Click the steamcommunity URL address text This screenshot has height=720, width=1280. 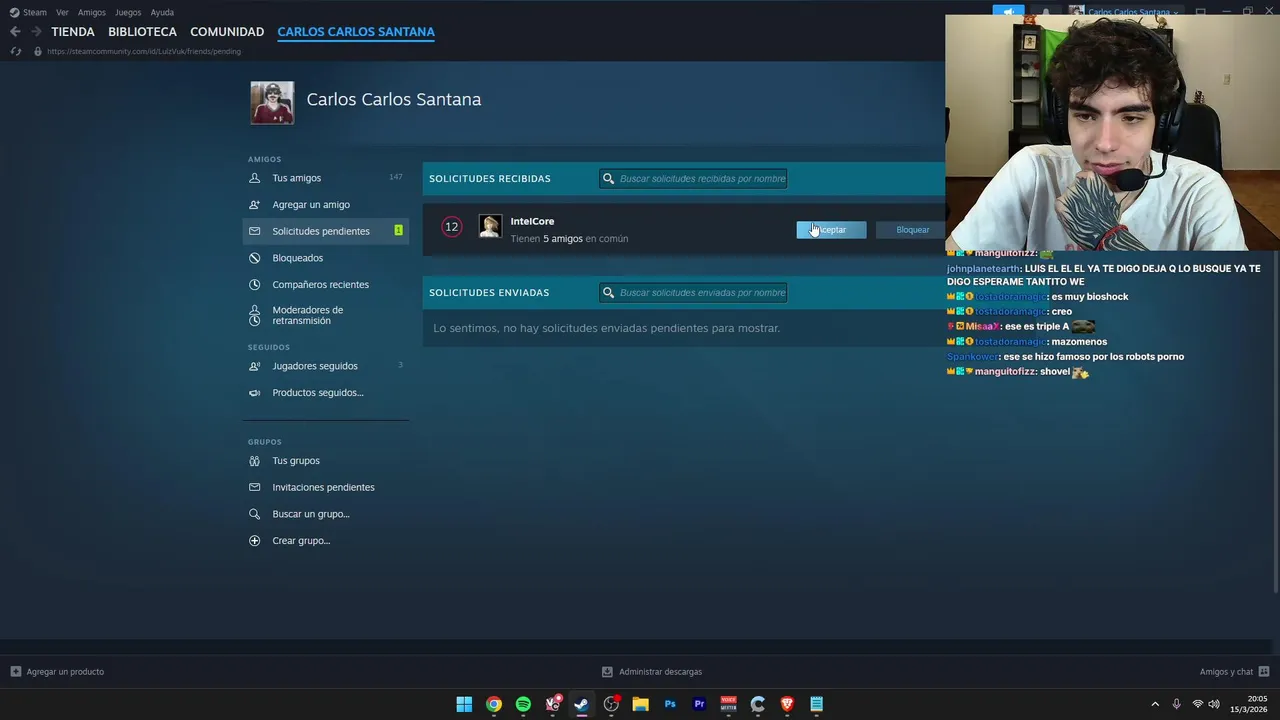144,51
